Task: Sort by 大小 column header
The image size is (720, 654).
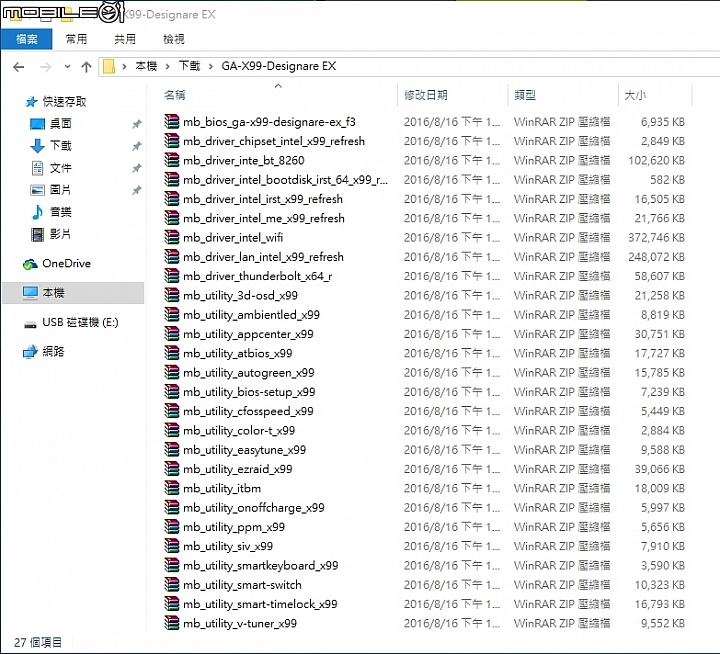Action: click(x=635, y=95)
